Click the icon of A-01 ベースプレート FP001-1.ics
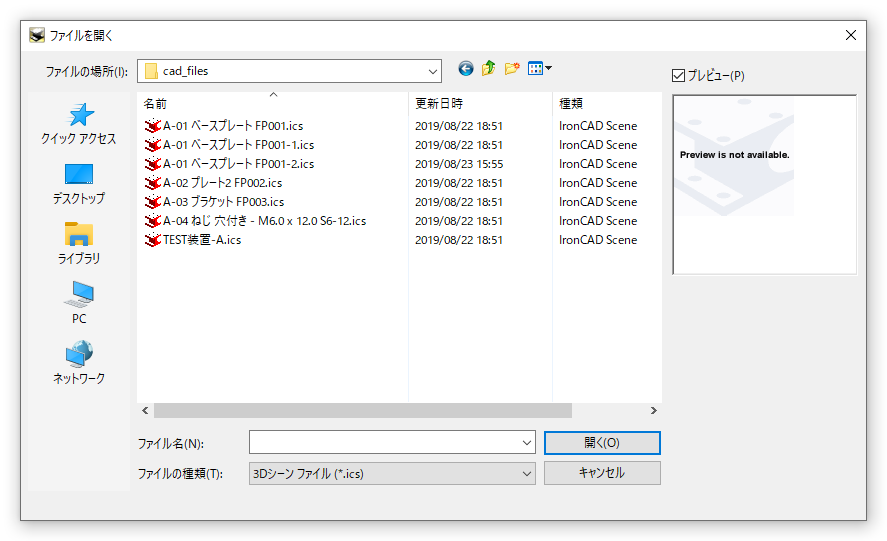Screen dimensions: 887x541 (x=153, y=145)
